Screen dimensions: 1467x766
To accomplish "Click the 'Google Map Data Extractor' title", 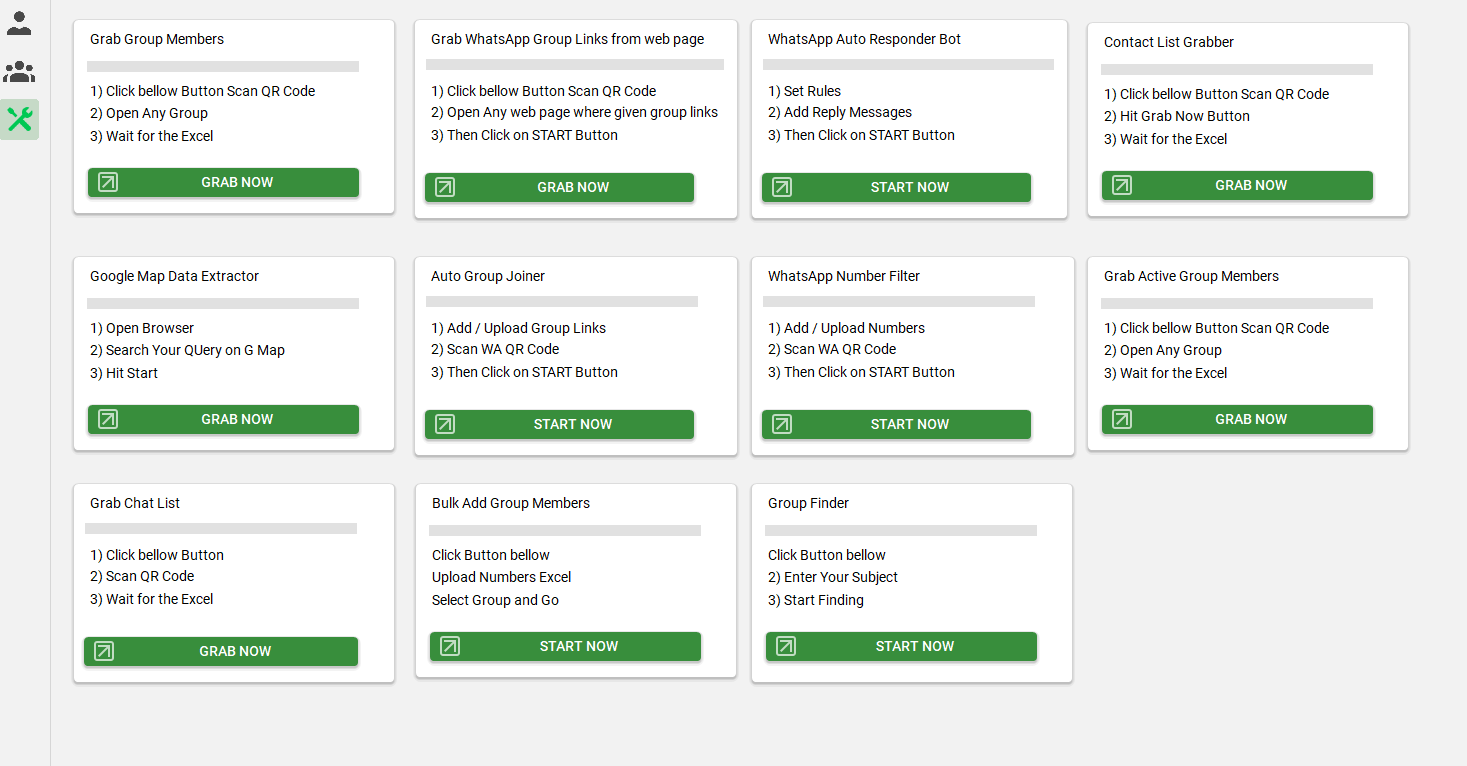I will click(x=174, y=276).
